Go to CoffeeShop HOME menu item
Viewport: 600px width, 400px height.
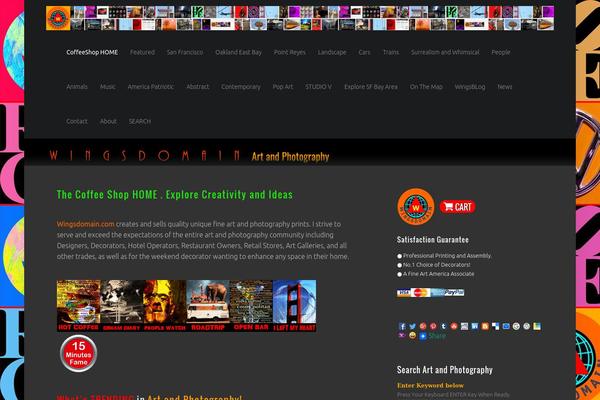[92, 52]
